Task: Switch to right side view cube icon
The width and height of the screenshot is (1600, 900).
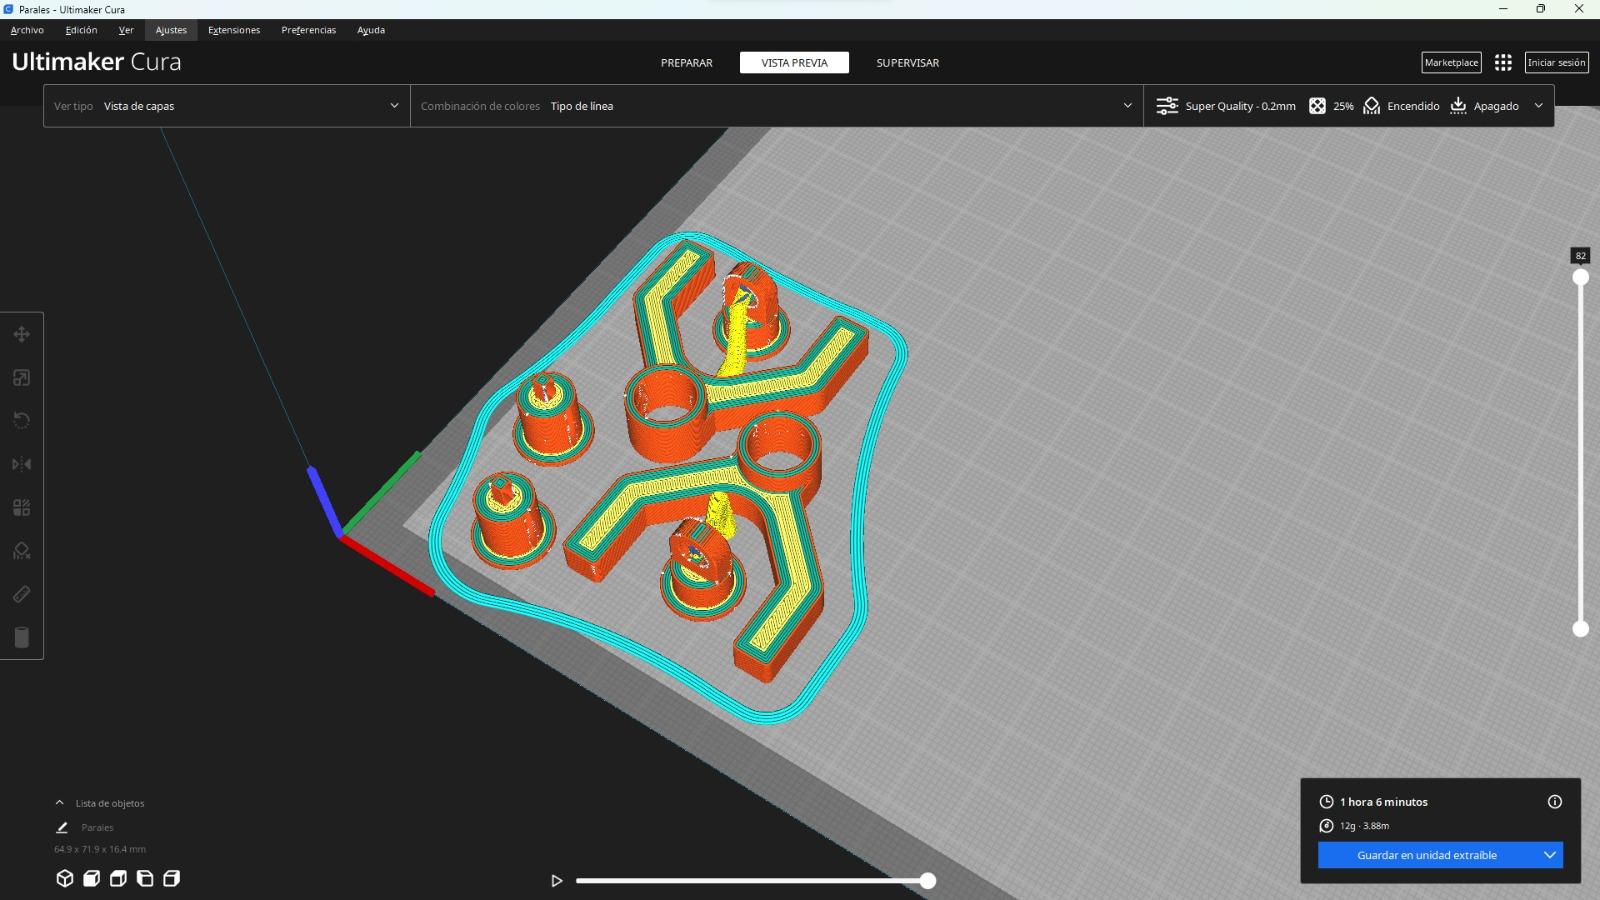Action: pos(172,878)
